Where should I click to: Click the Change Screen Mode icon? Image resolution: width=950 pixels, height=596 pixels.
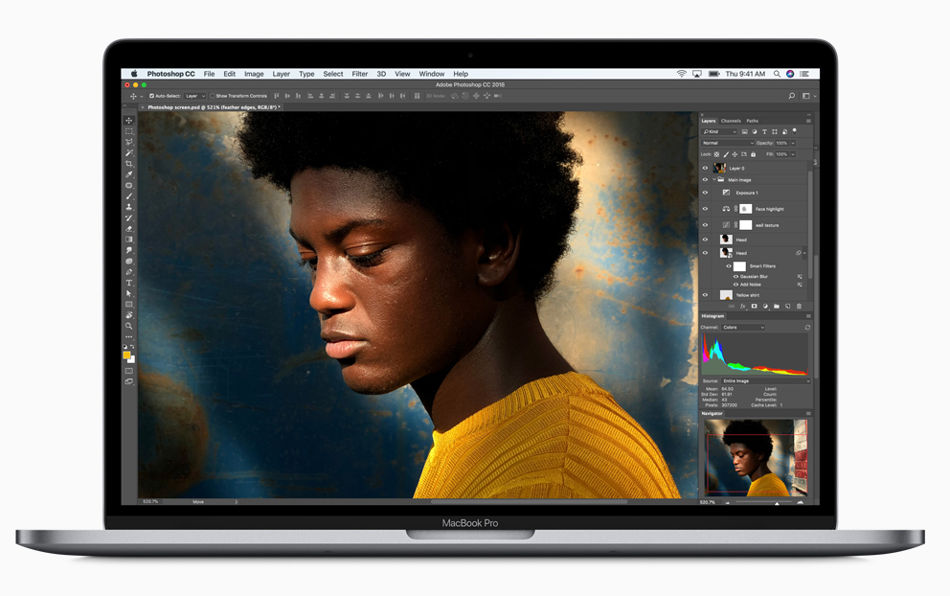point(128,382)
